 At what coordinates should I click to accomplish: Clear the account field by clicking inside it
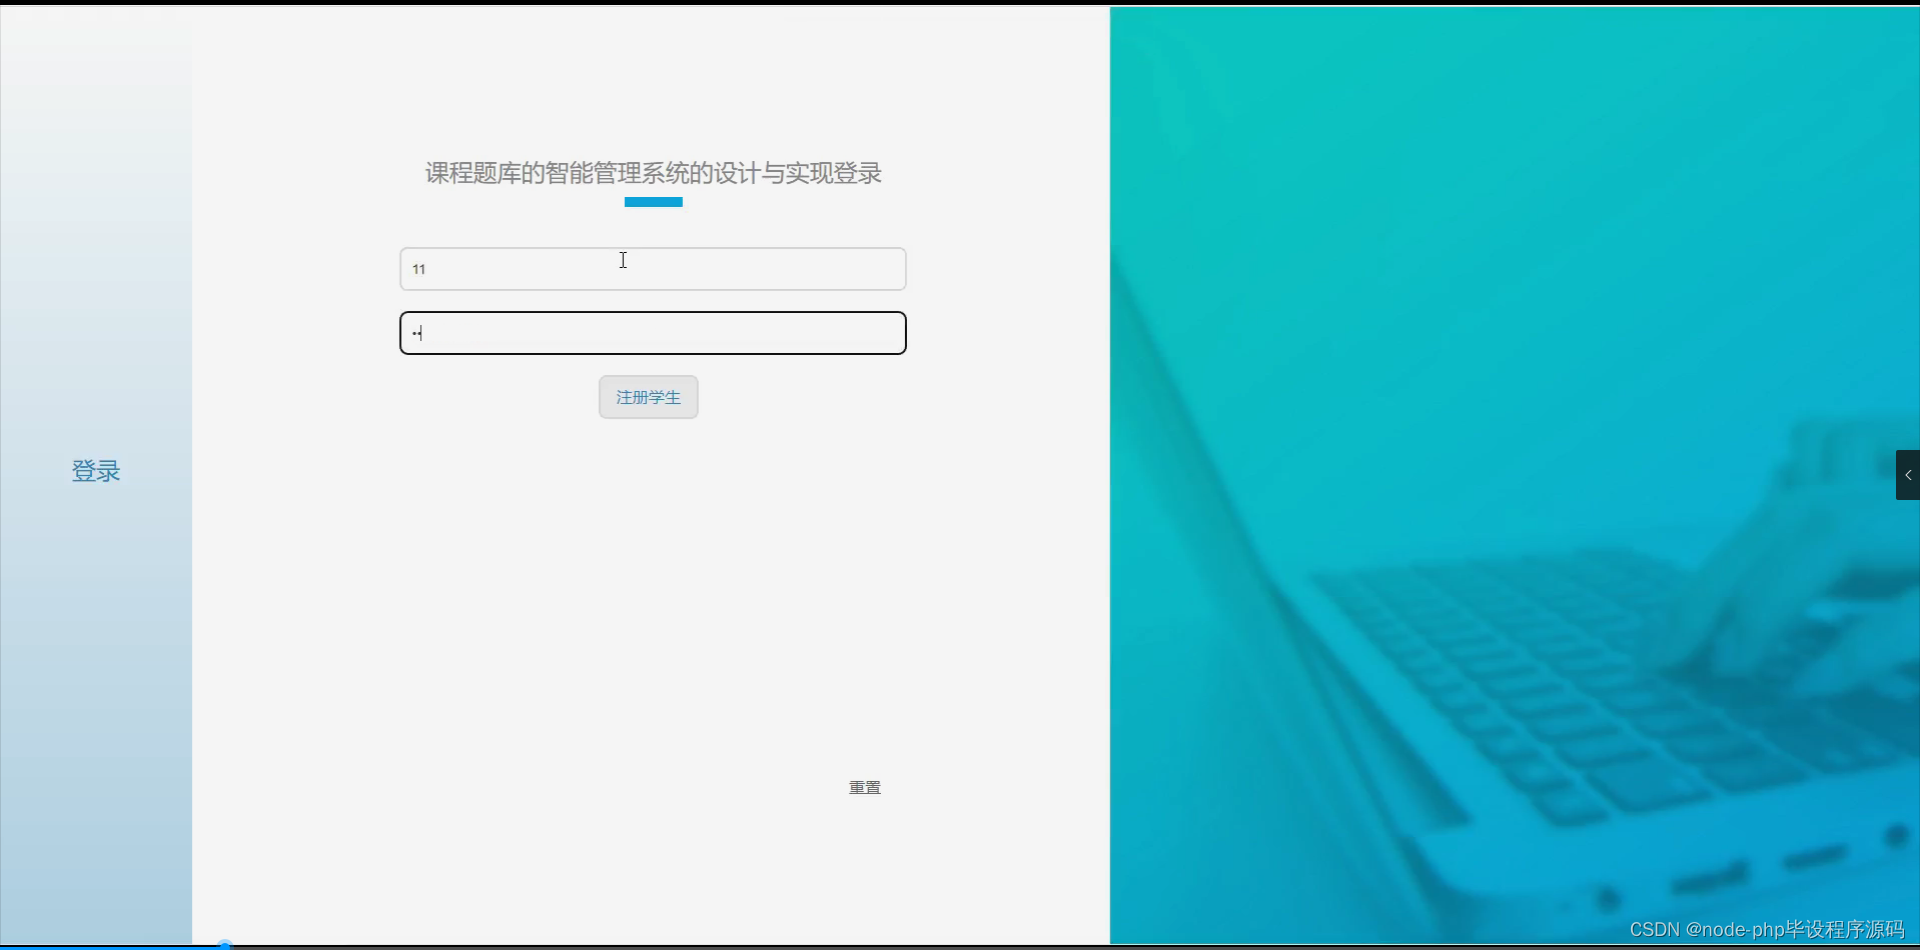[x=652, y=268]
